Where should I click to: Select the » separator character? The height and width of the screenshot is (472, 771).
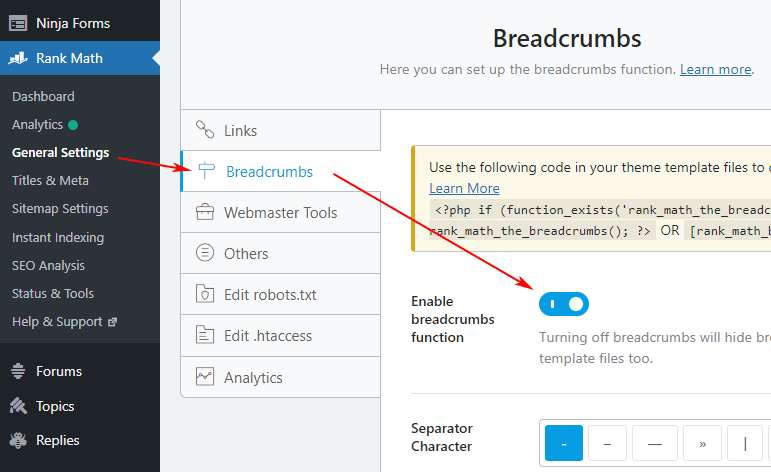point(702,443)
